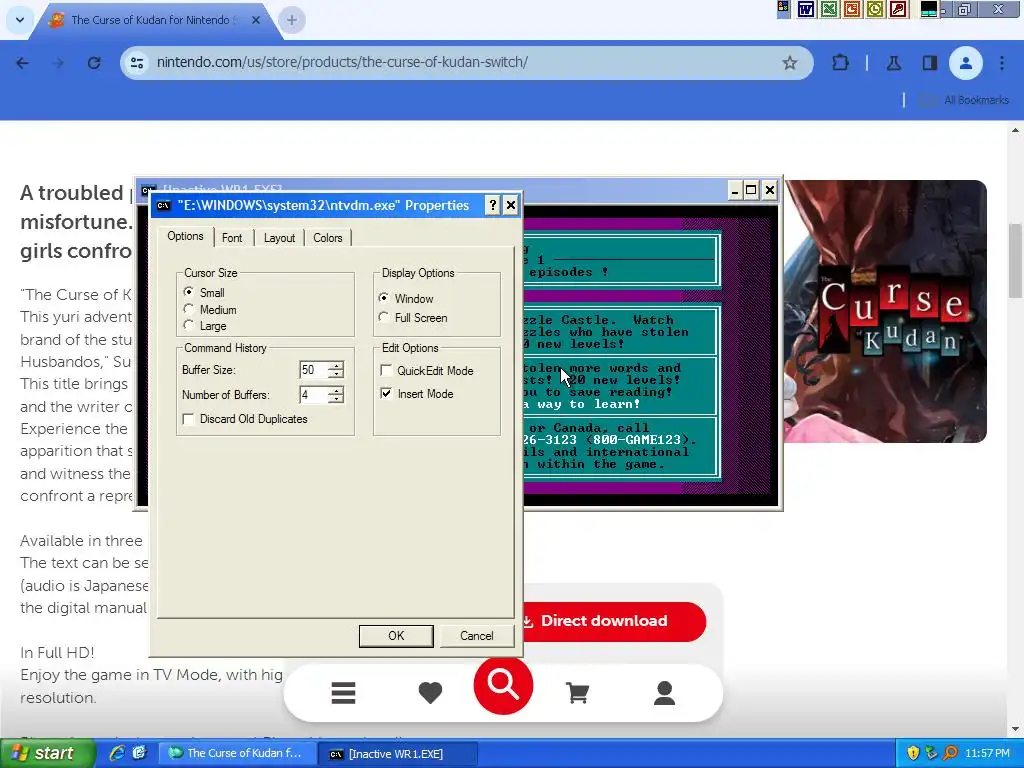1024x768 pixels.
Task: Click Properties dialog help question mark
Action: [493, 205]
